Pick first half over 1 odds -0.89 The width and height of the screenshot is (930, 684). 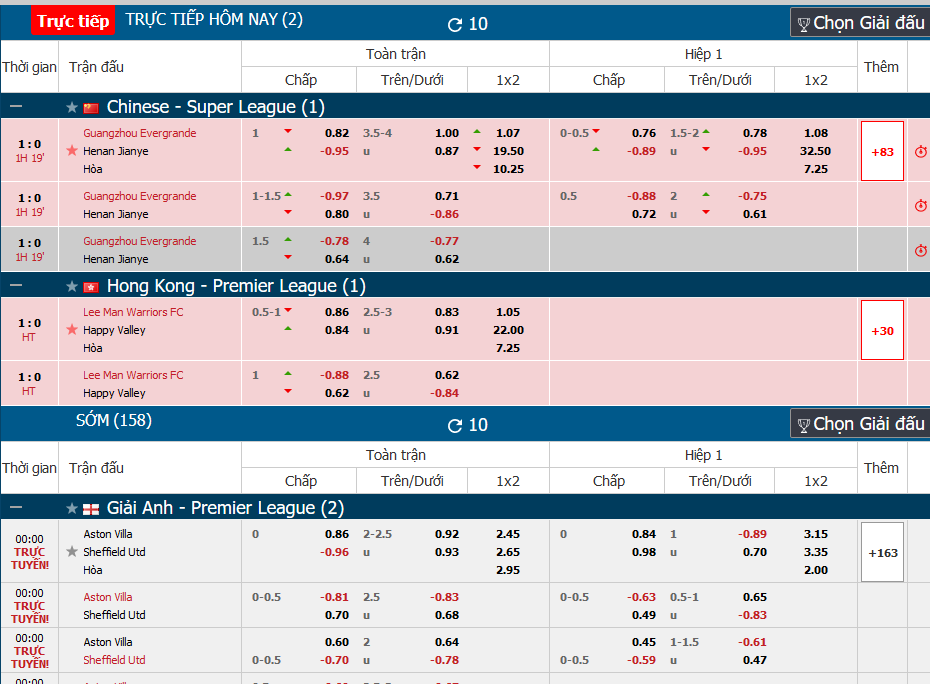(753, 535)
